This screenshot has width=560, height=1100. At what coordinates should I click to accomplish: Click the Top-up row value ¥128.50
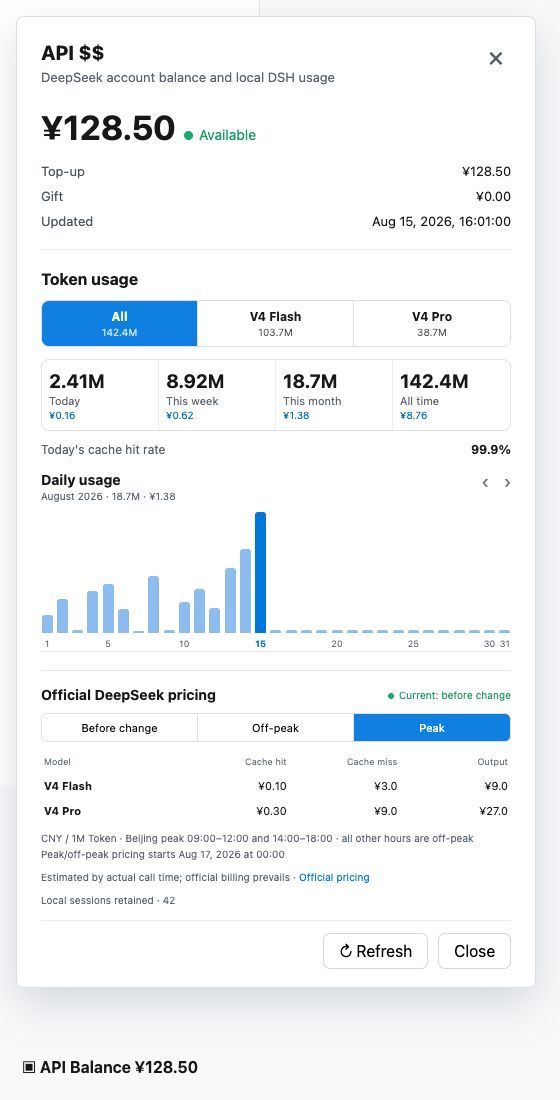pos(486,172)
